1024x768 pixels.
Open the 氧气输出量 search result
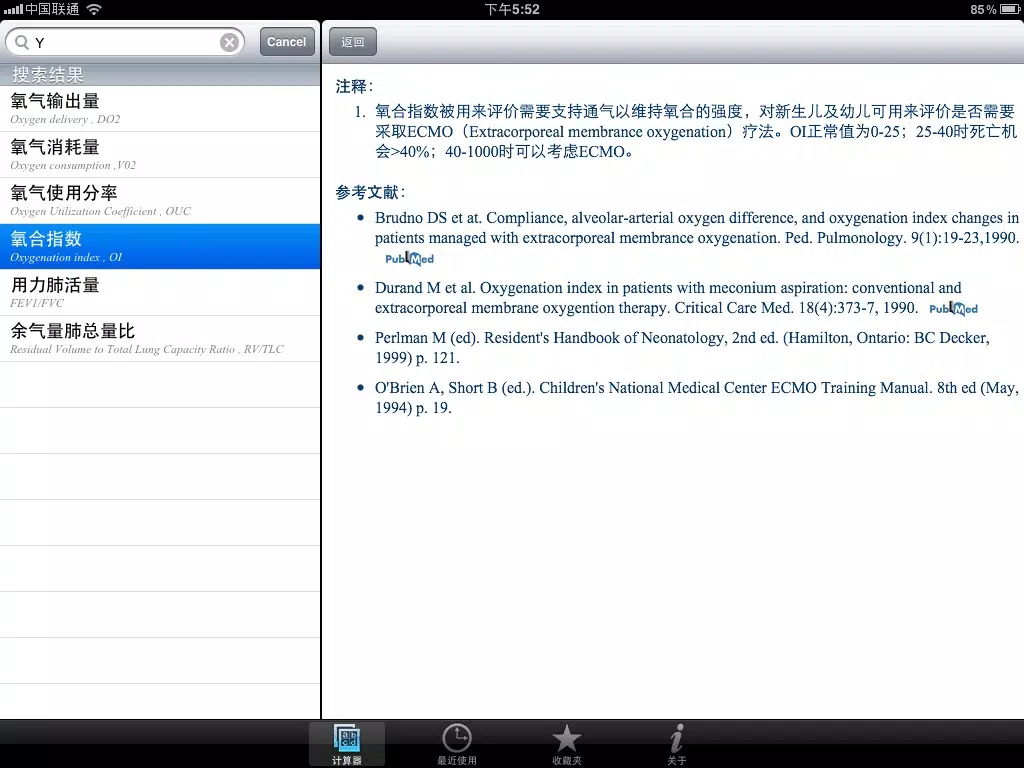[160, 109]
